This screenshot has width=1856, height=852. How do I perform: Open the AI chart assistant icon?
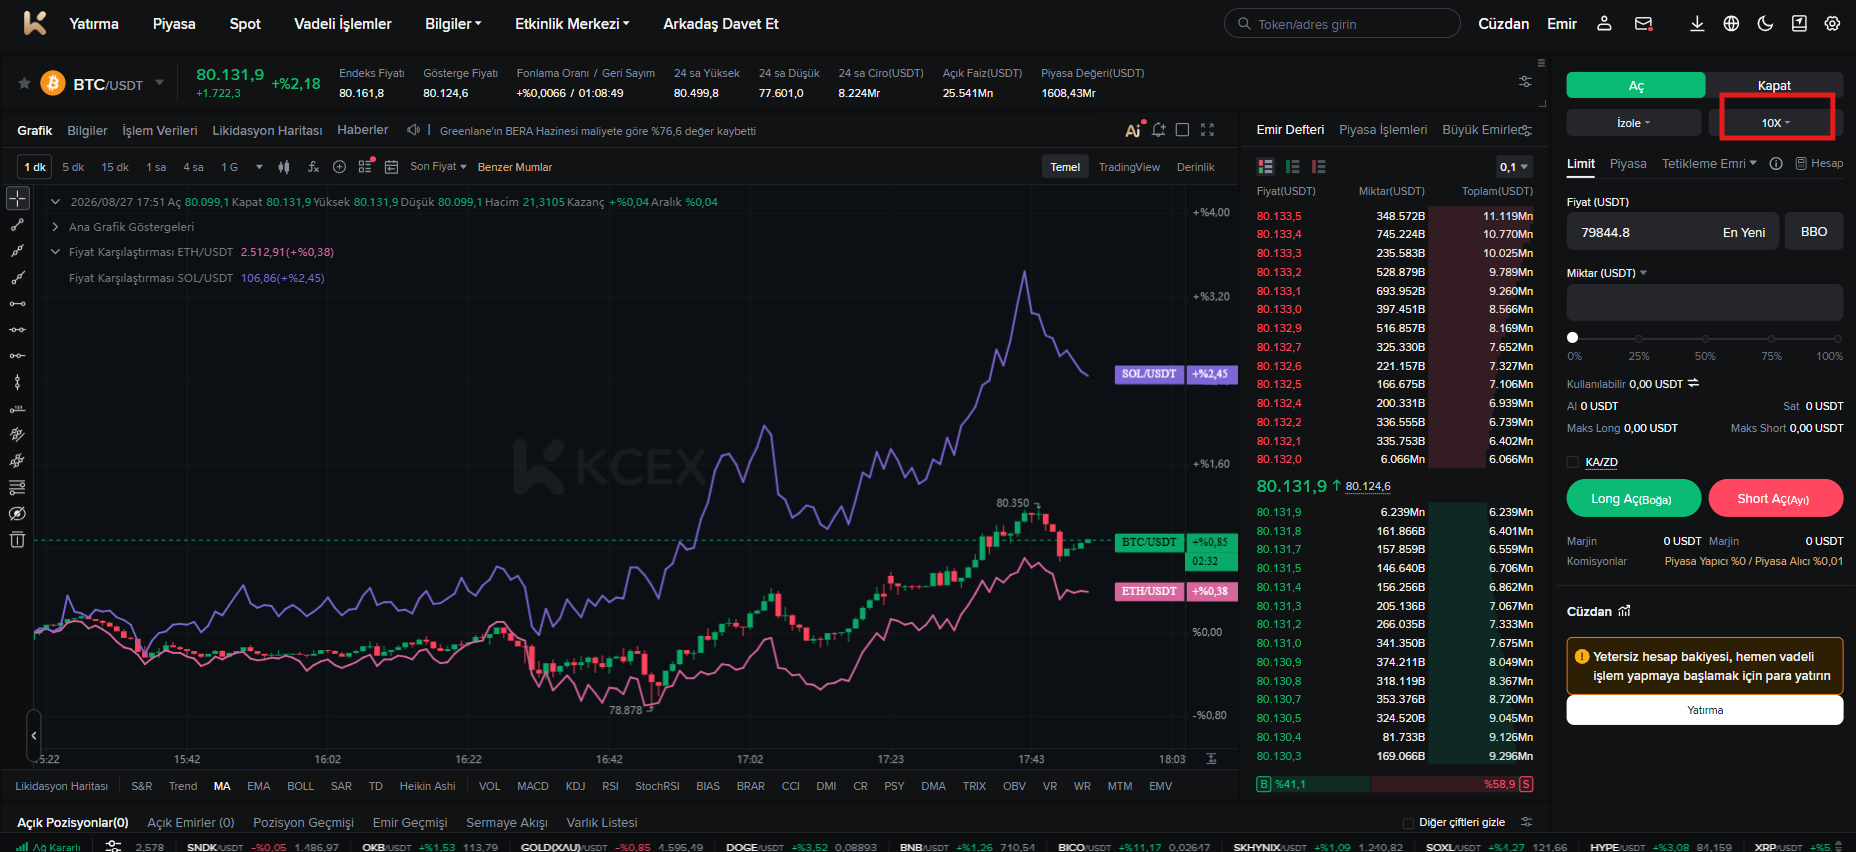[1133, 130]
